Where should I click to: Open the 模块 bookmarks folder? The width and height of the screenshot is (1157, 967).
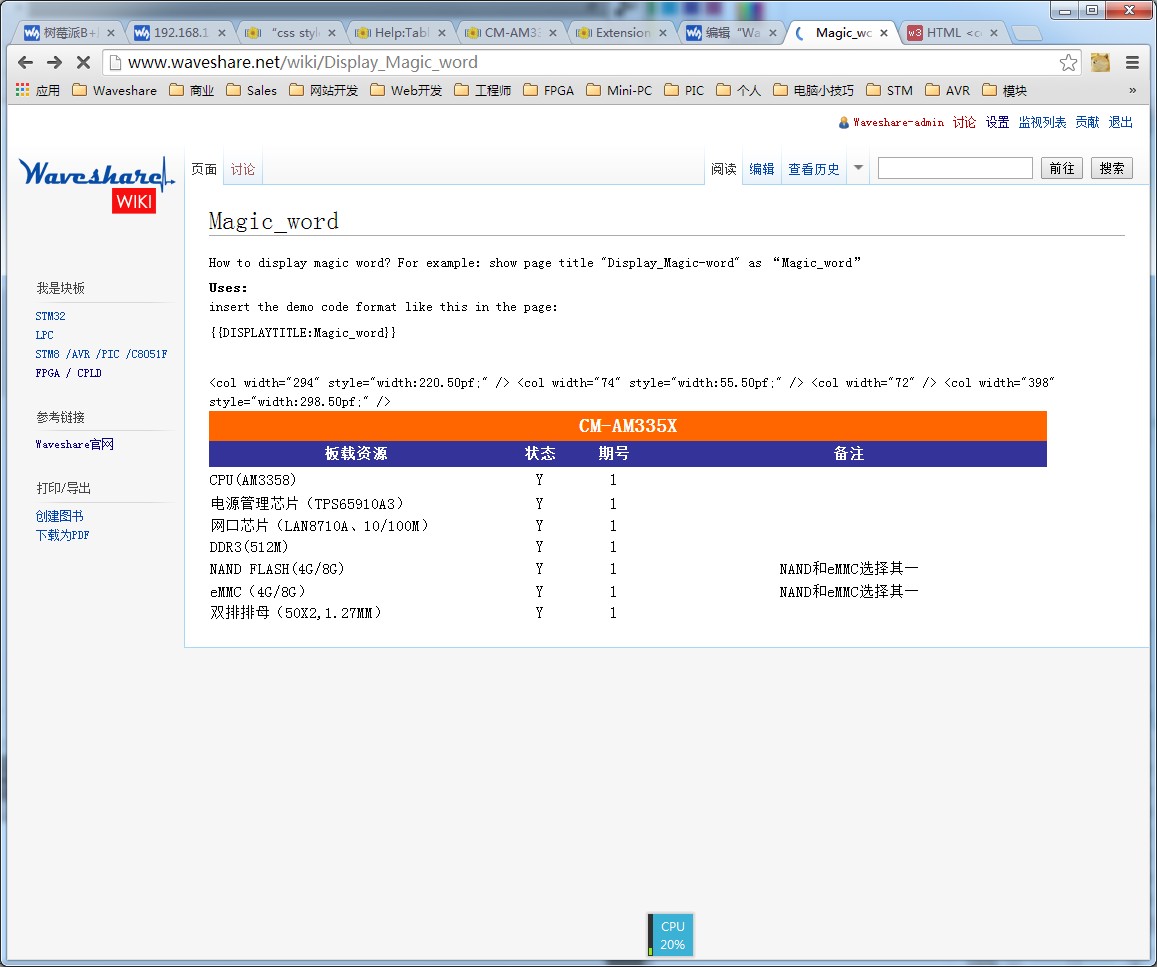[x=1004, y=90]
